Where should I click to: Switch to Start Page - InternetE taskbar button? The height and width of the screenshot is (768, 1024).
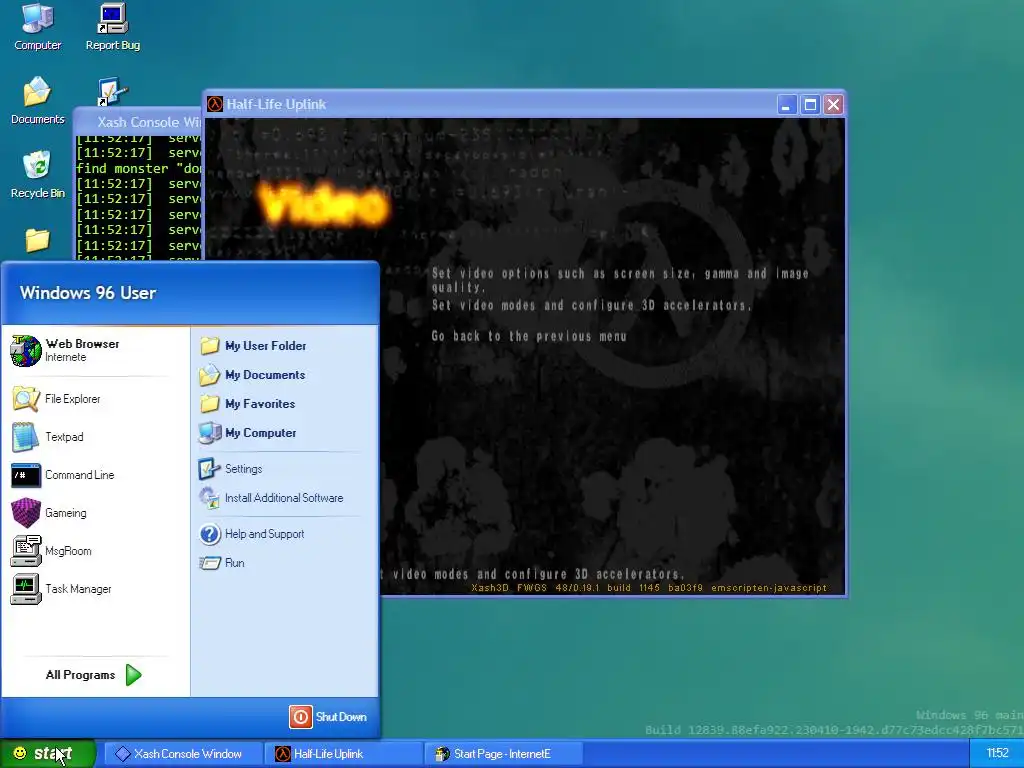504,754
